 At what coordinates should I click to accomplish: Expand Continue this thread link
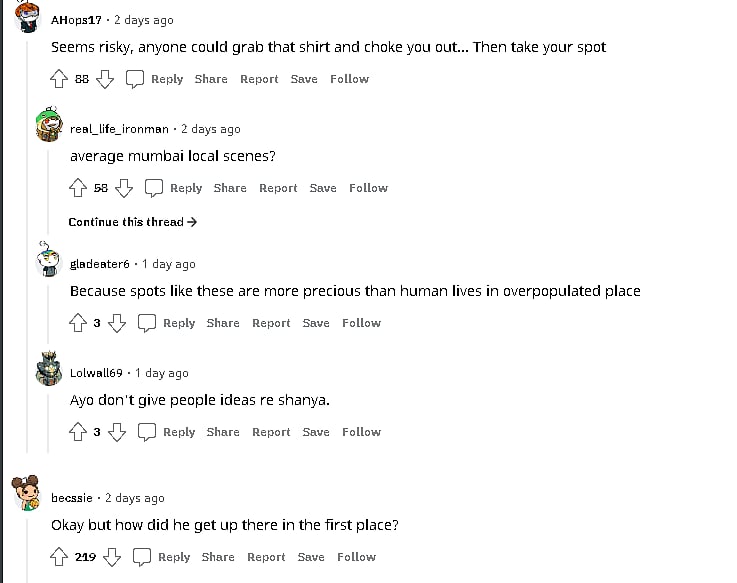pos(132,222)
